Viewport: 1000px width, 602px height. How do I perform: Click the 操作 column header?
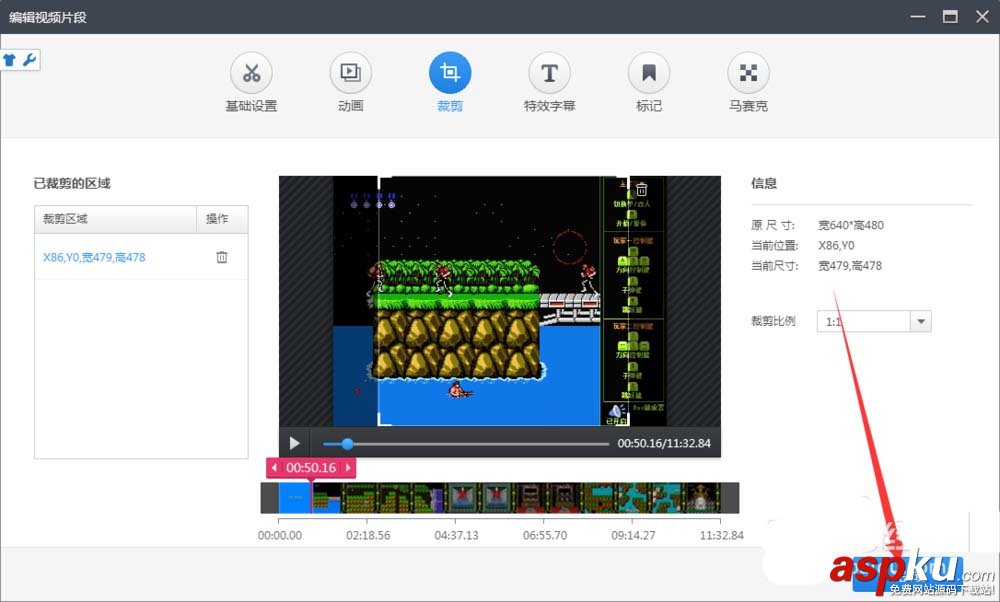pyautogui.click(x=221, y=219)
